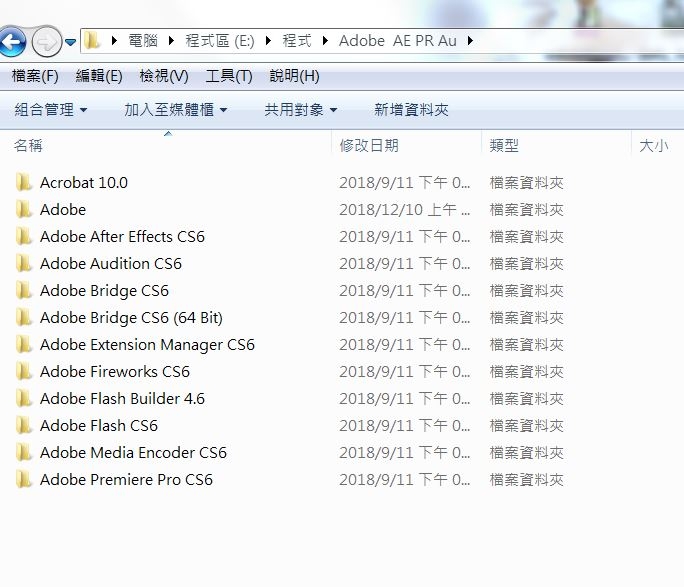Click Adobe AE PR Au in address path
Viewport: 684px width, 587px height.
[x=398, y=41]
